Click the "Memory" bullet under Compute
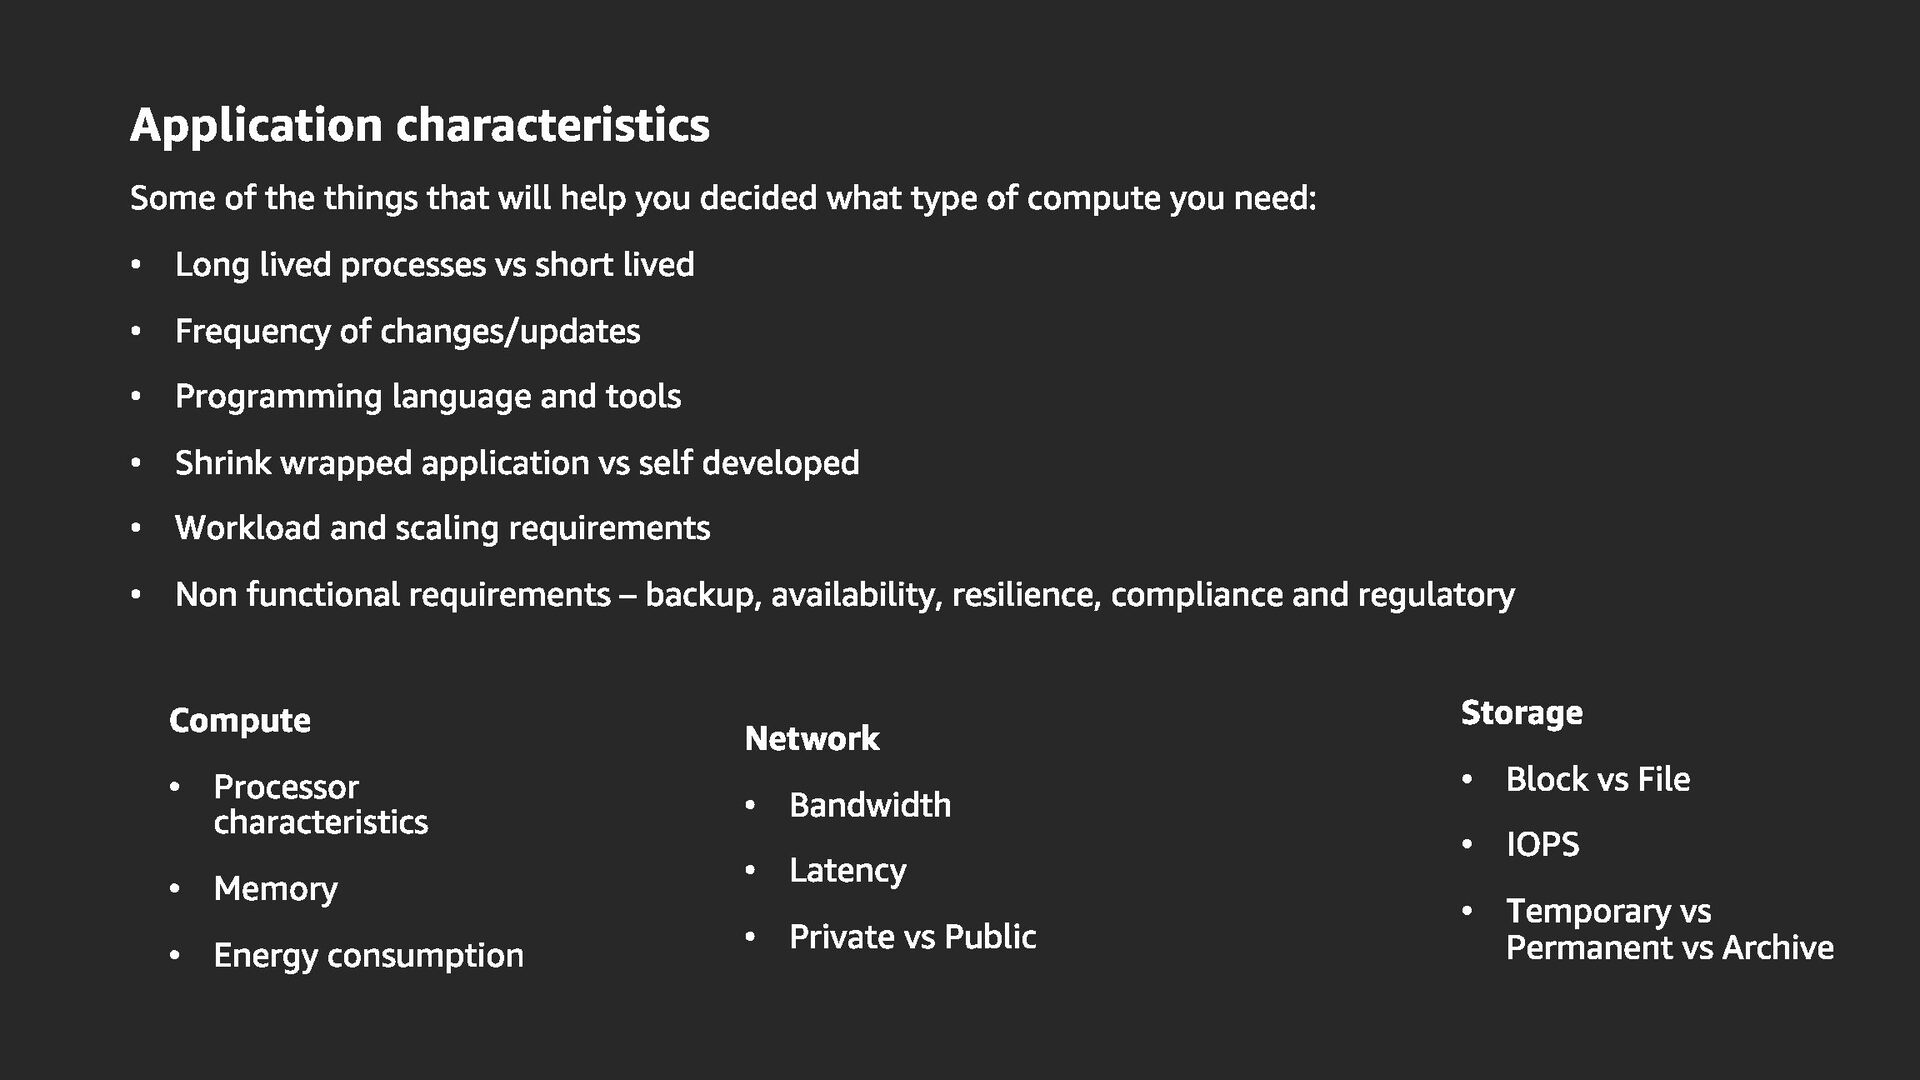The height and width of the screenshot is (1080, 1920). pyautogui.click(x=275, y=889)
